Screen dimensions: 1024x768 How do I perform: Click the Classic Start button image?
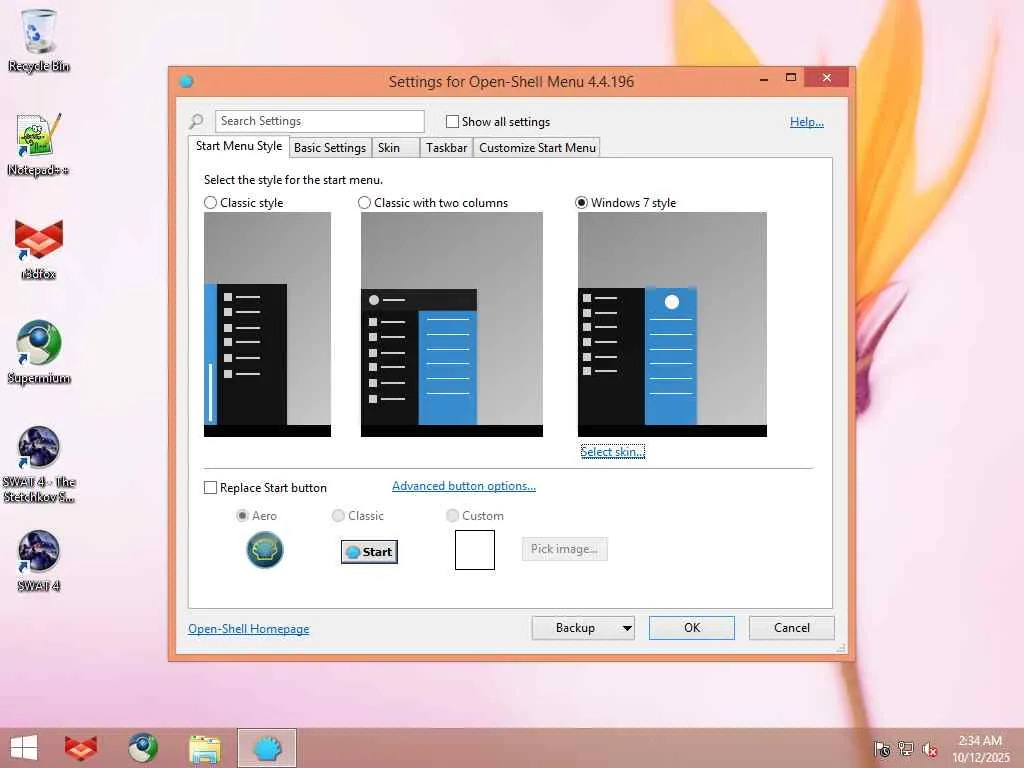pyautogui.click(x=369, y=552)
